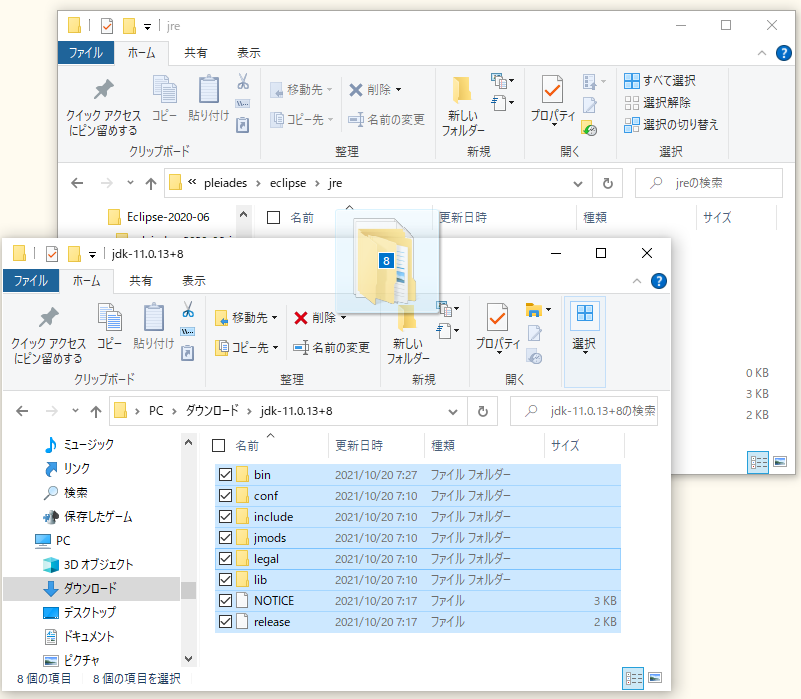Click the 貼り付け (Paste) icon

coord(153,325)
